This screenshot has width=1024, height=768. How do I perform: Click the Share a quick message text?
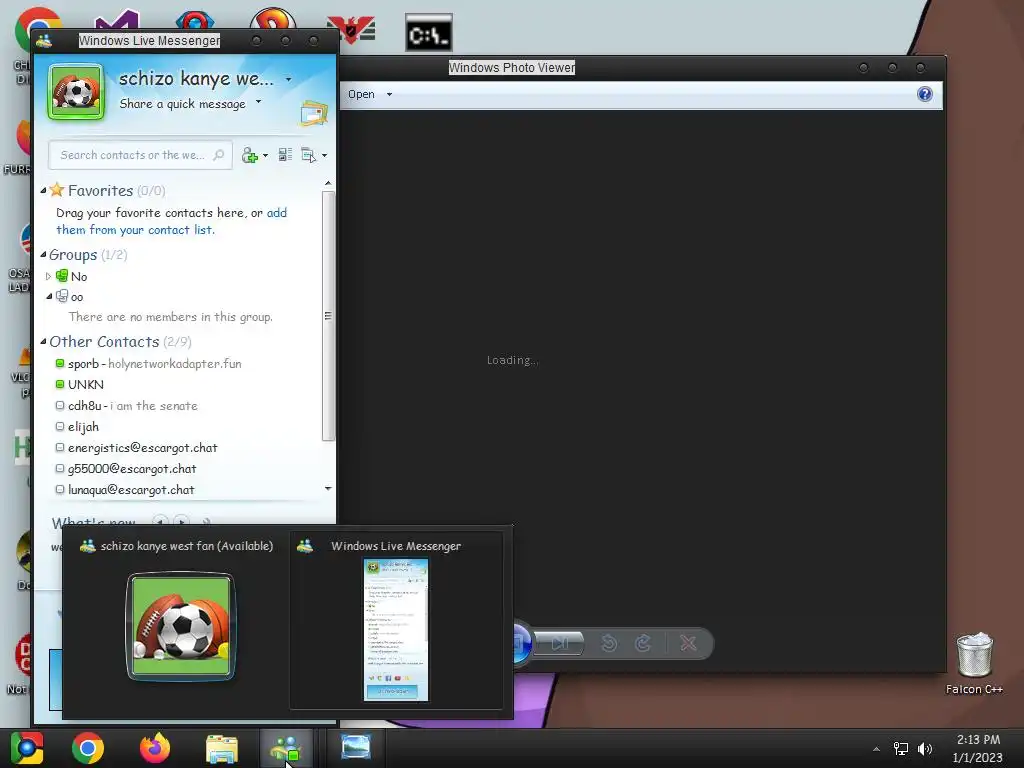point(182,104)
